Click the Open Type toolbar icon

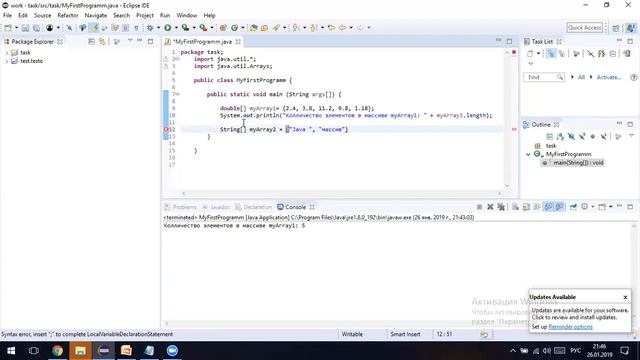pyautogui.click(x=253, y=28)
